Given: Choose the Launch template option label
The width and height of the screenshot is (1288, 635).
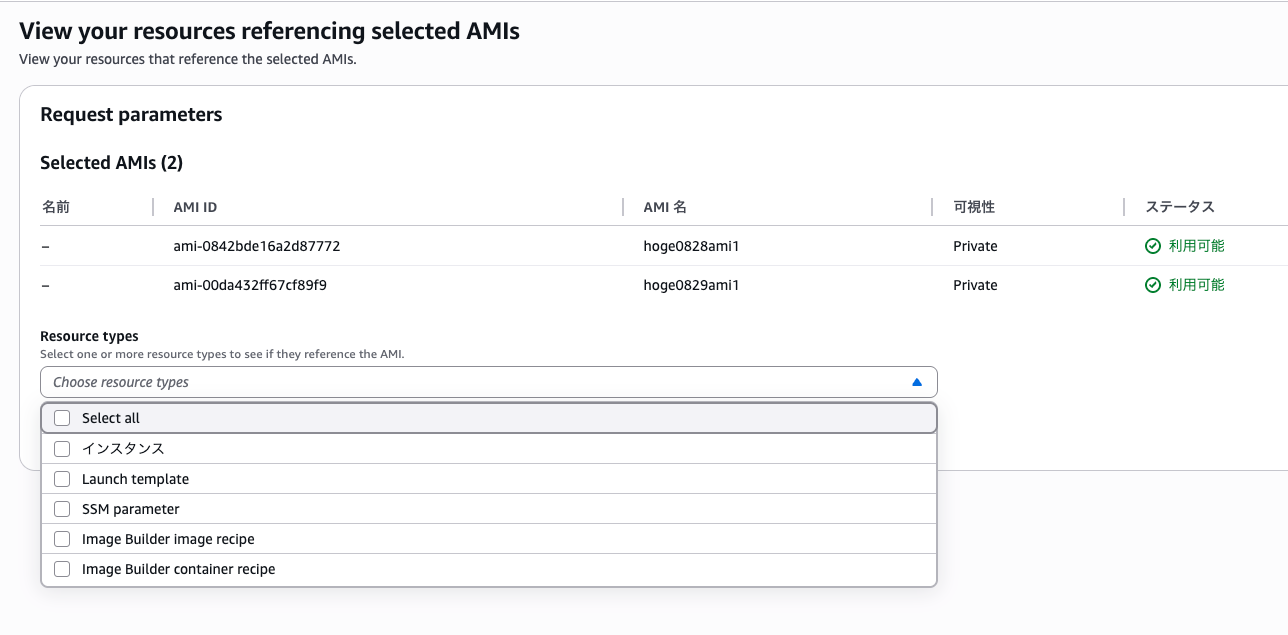Looking at the screenshot, I should point(135,479).
